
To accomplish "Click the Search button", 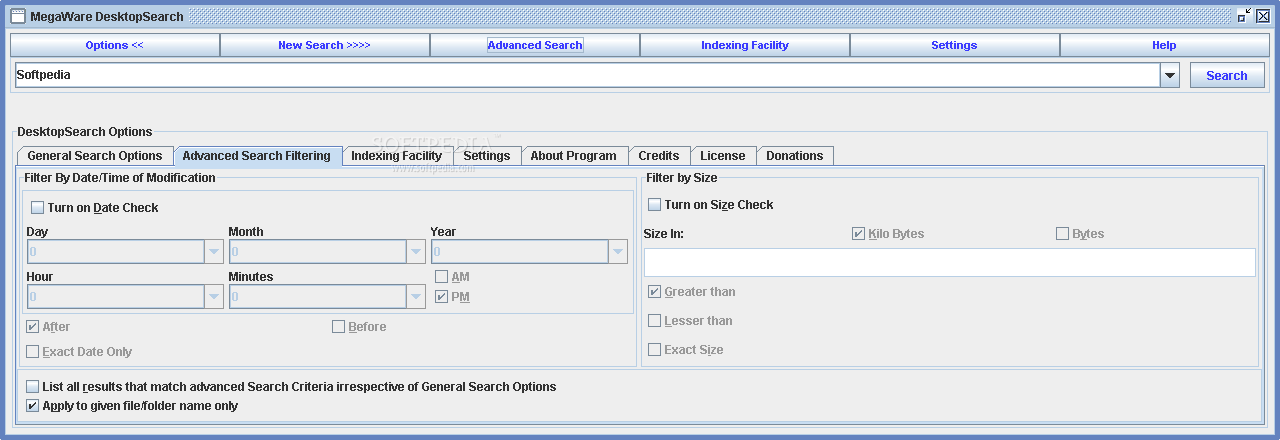I will 1227,75.
